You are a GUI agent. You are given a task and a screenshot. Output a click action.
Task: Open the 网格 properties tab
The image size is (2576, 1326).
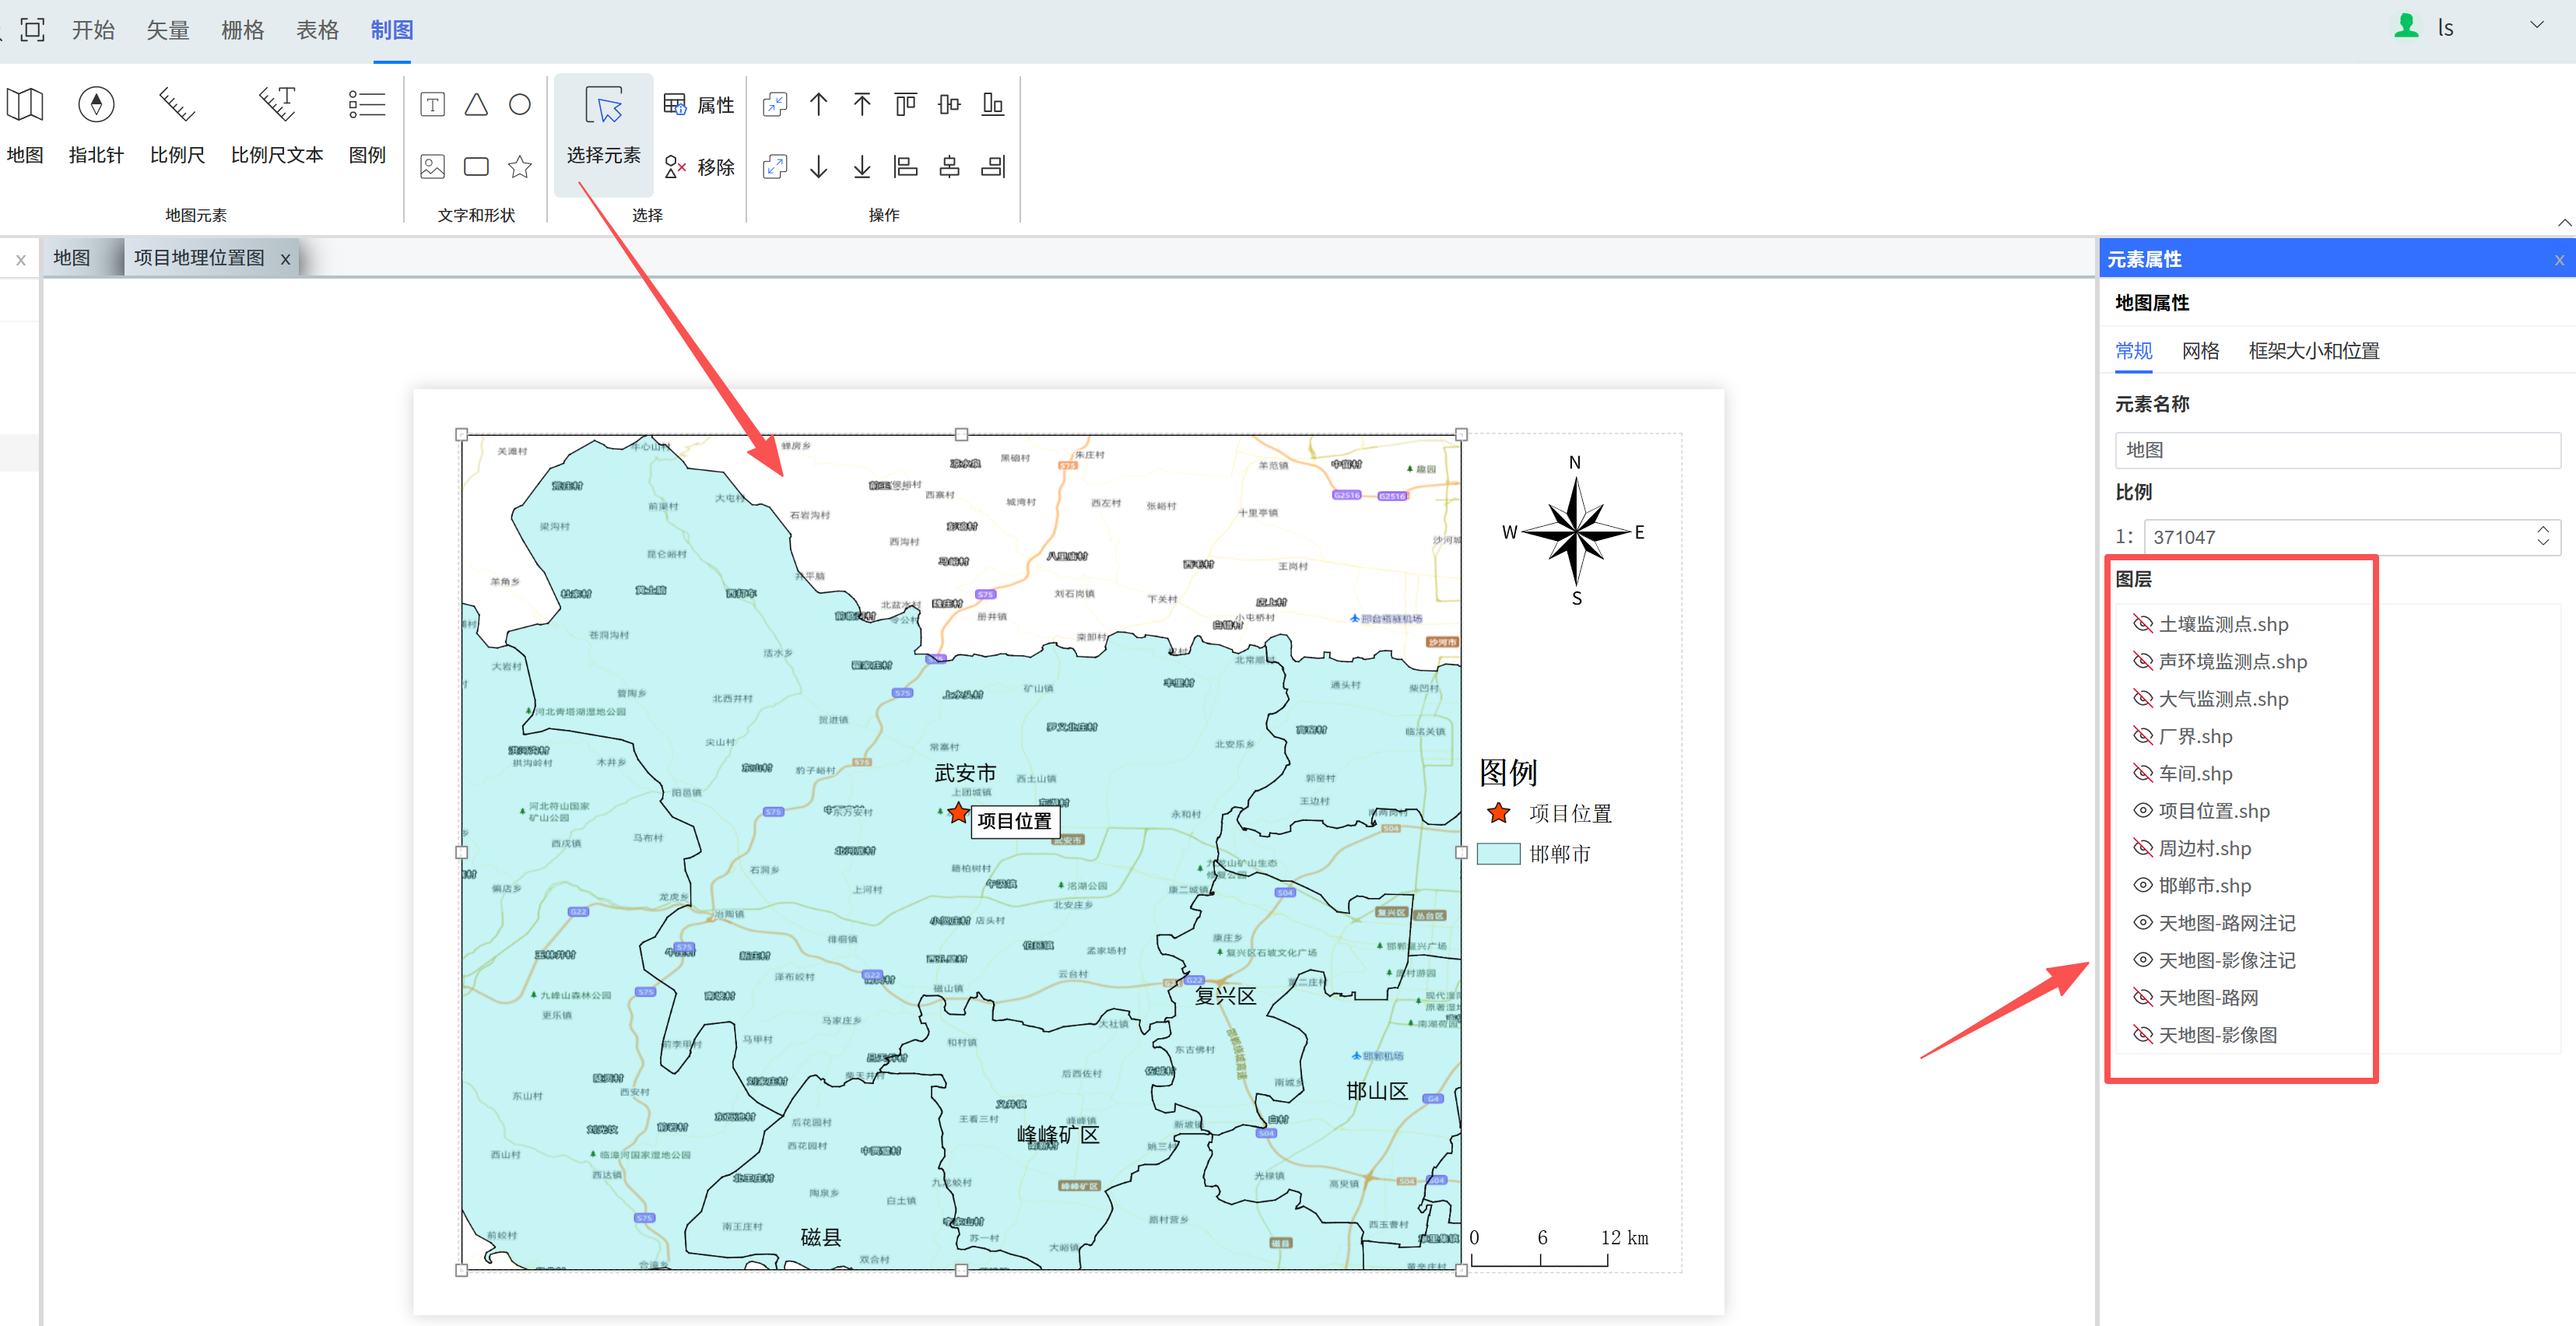point(2200,351)
